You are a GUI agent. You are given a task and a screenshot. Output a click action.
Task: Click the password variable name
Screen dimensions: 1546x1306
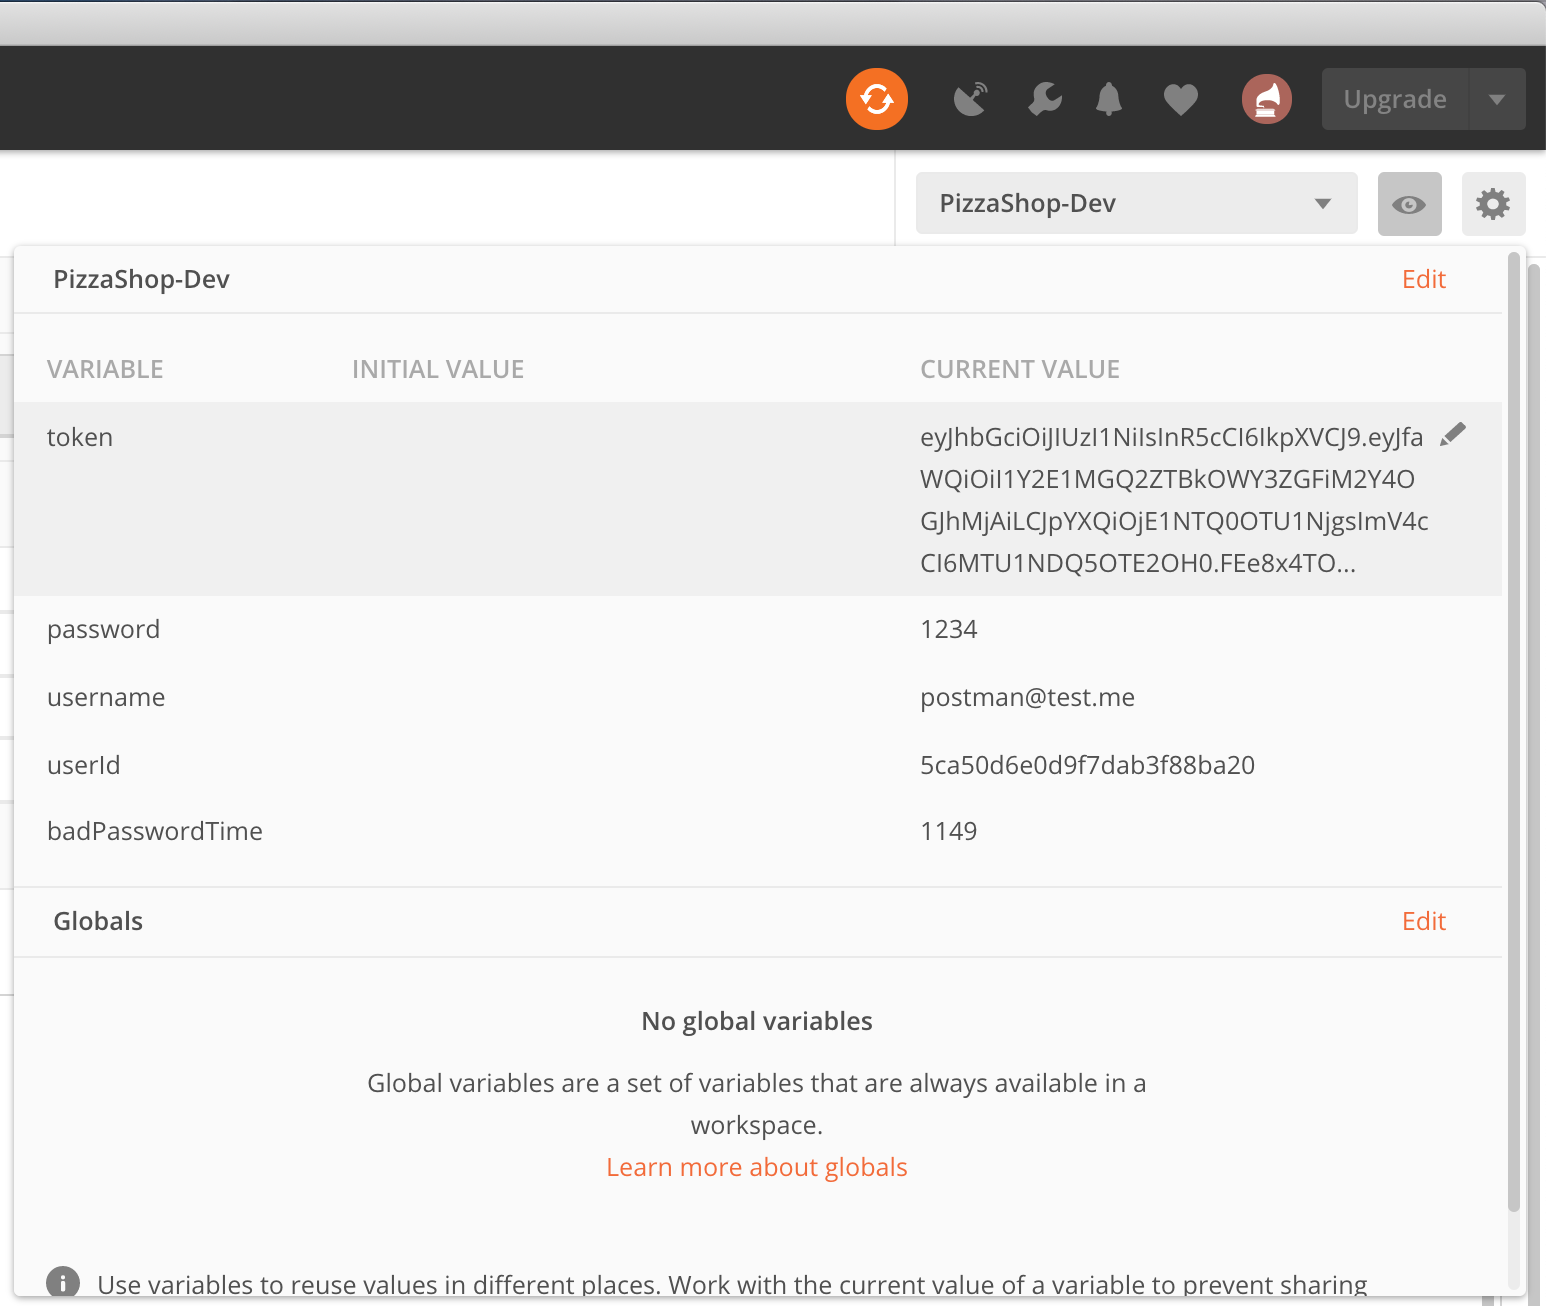[103, 630]
